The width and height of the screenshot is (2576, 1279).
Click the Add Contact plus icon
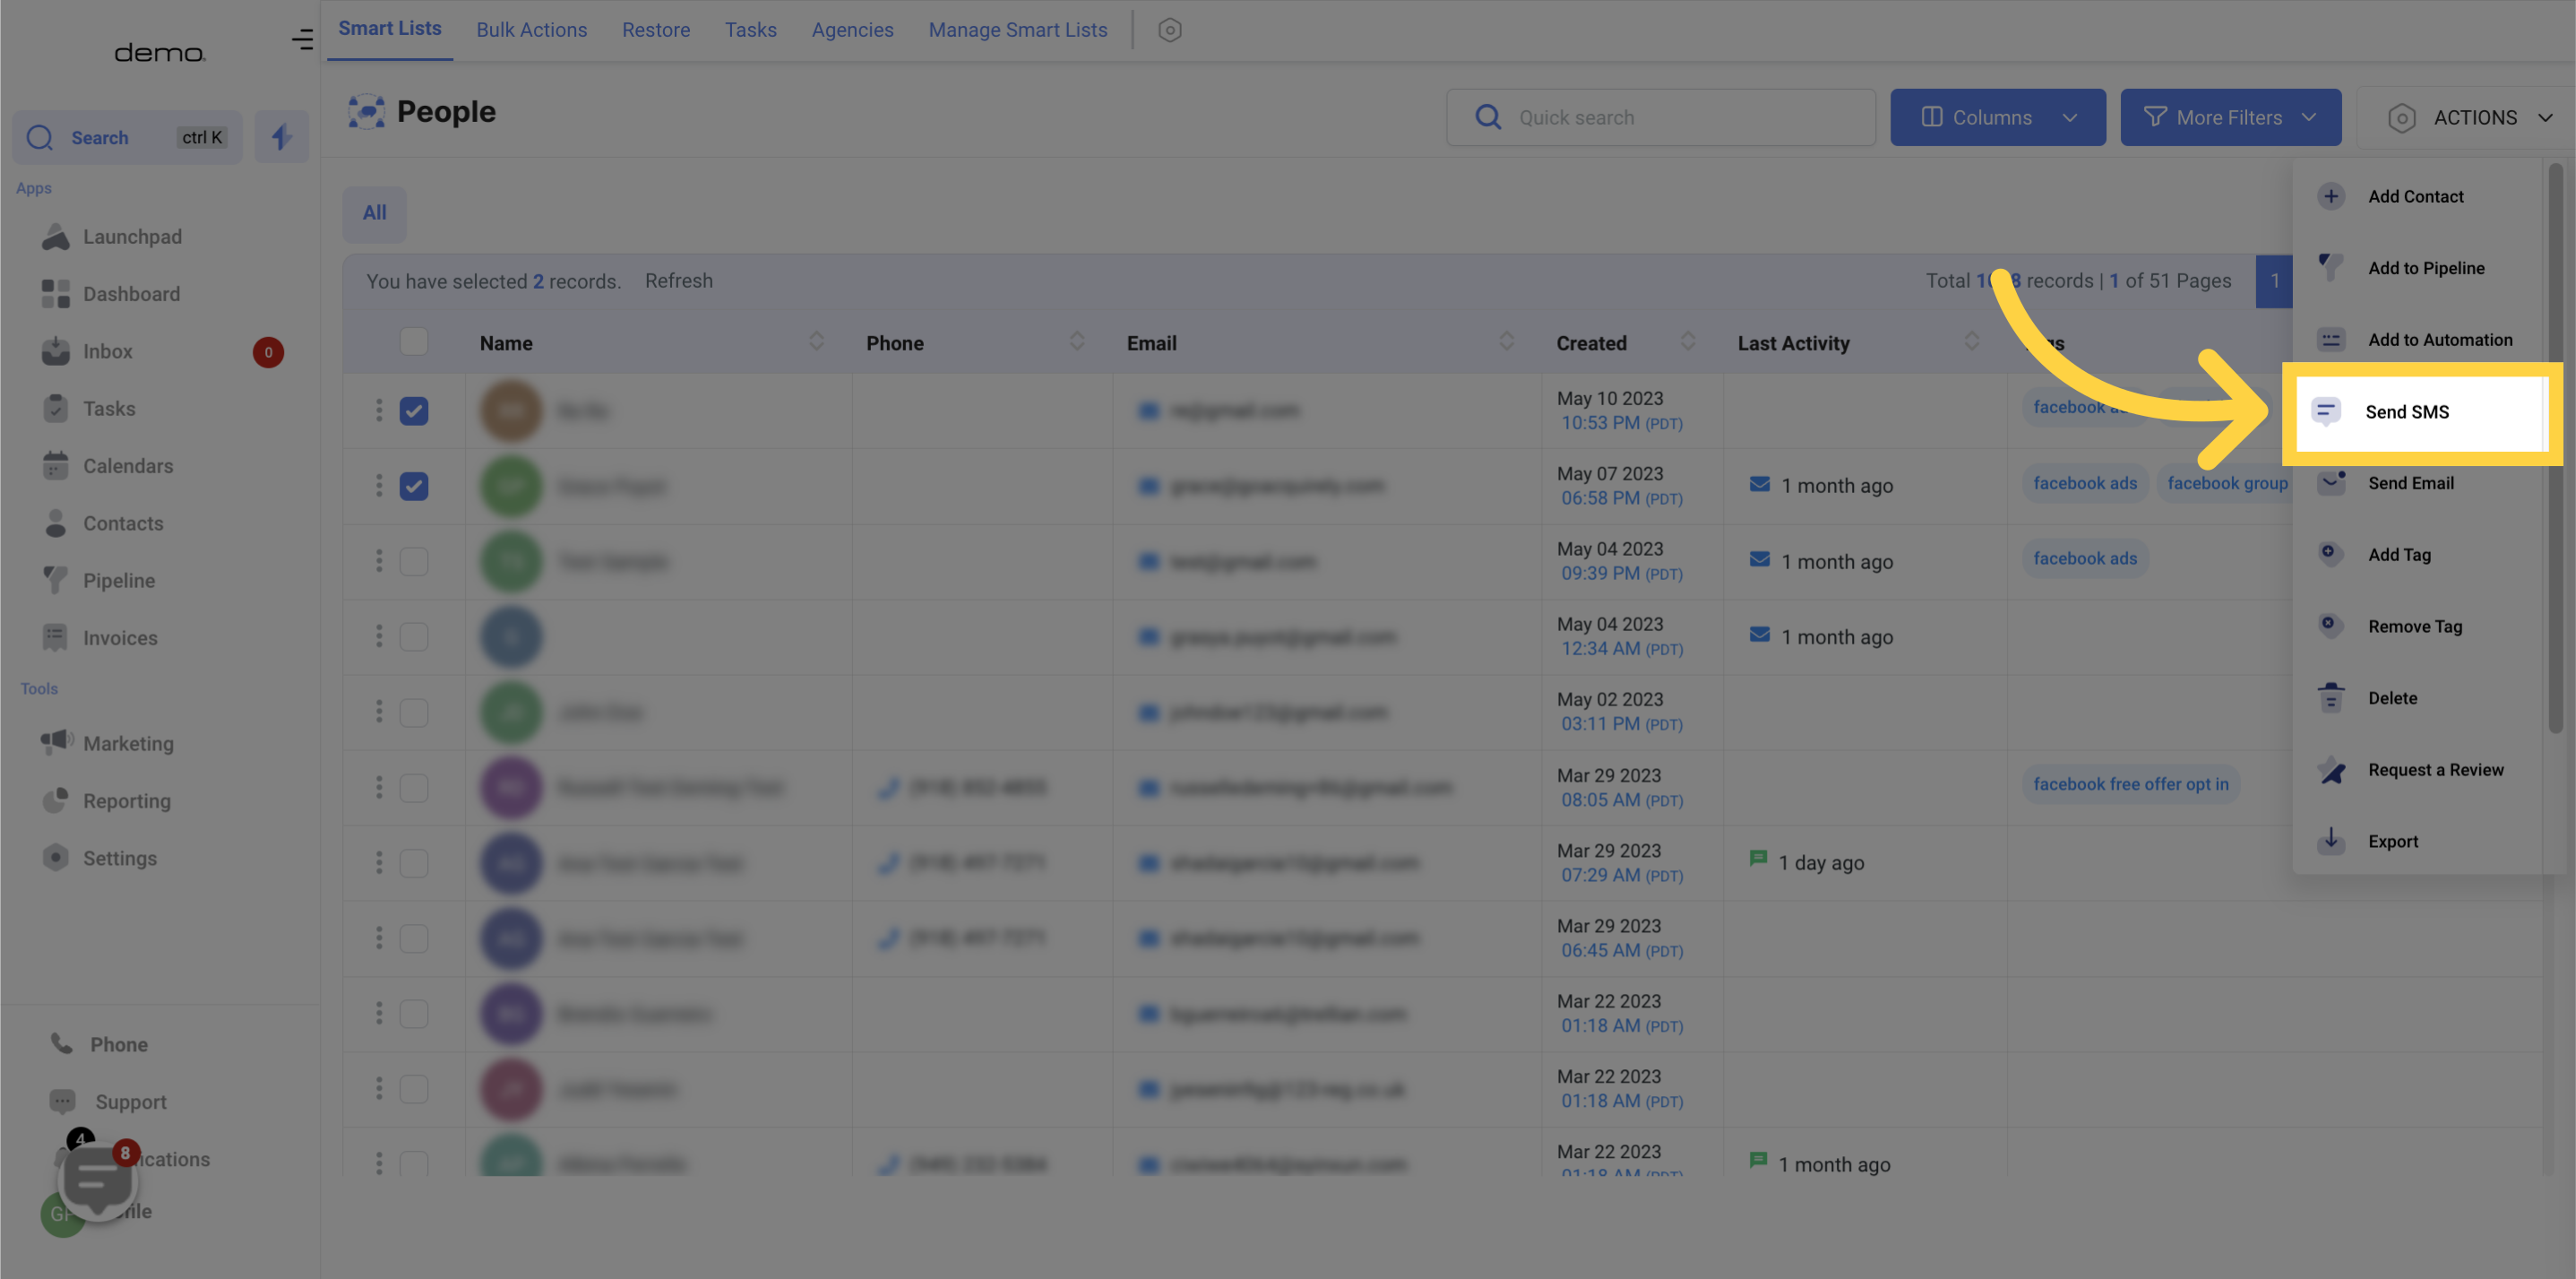coord(2331,196)
